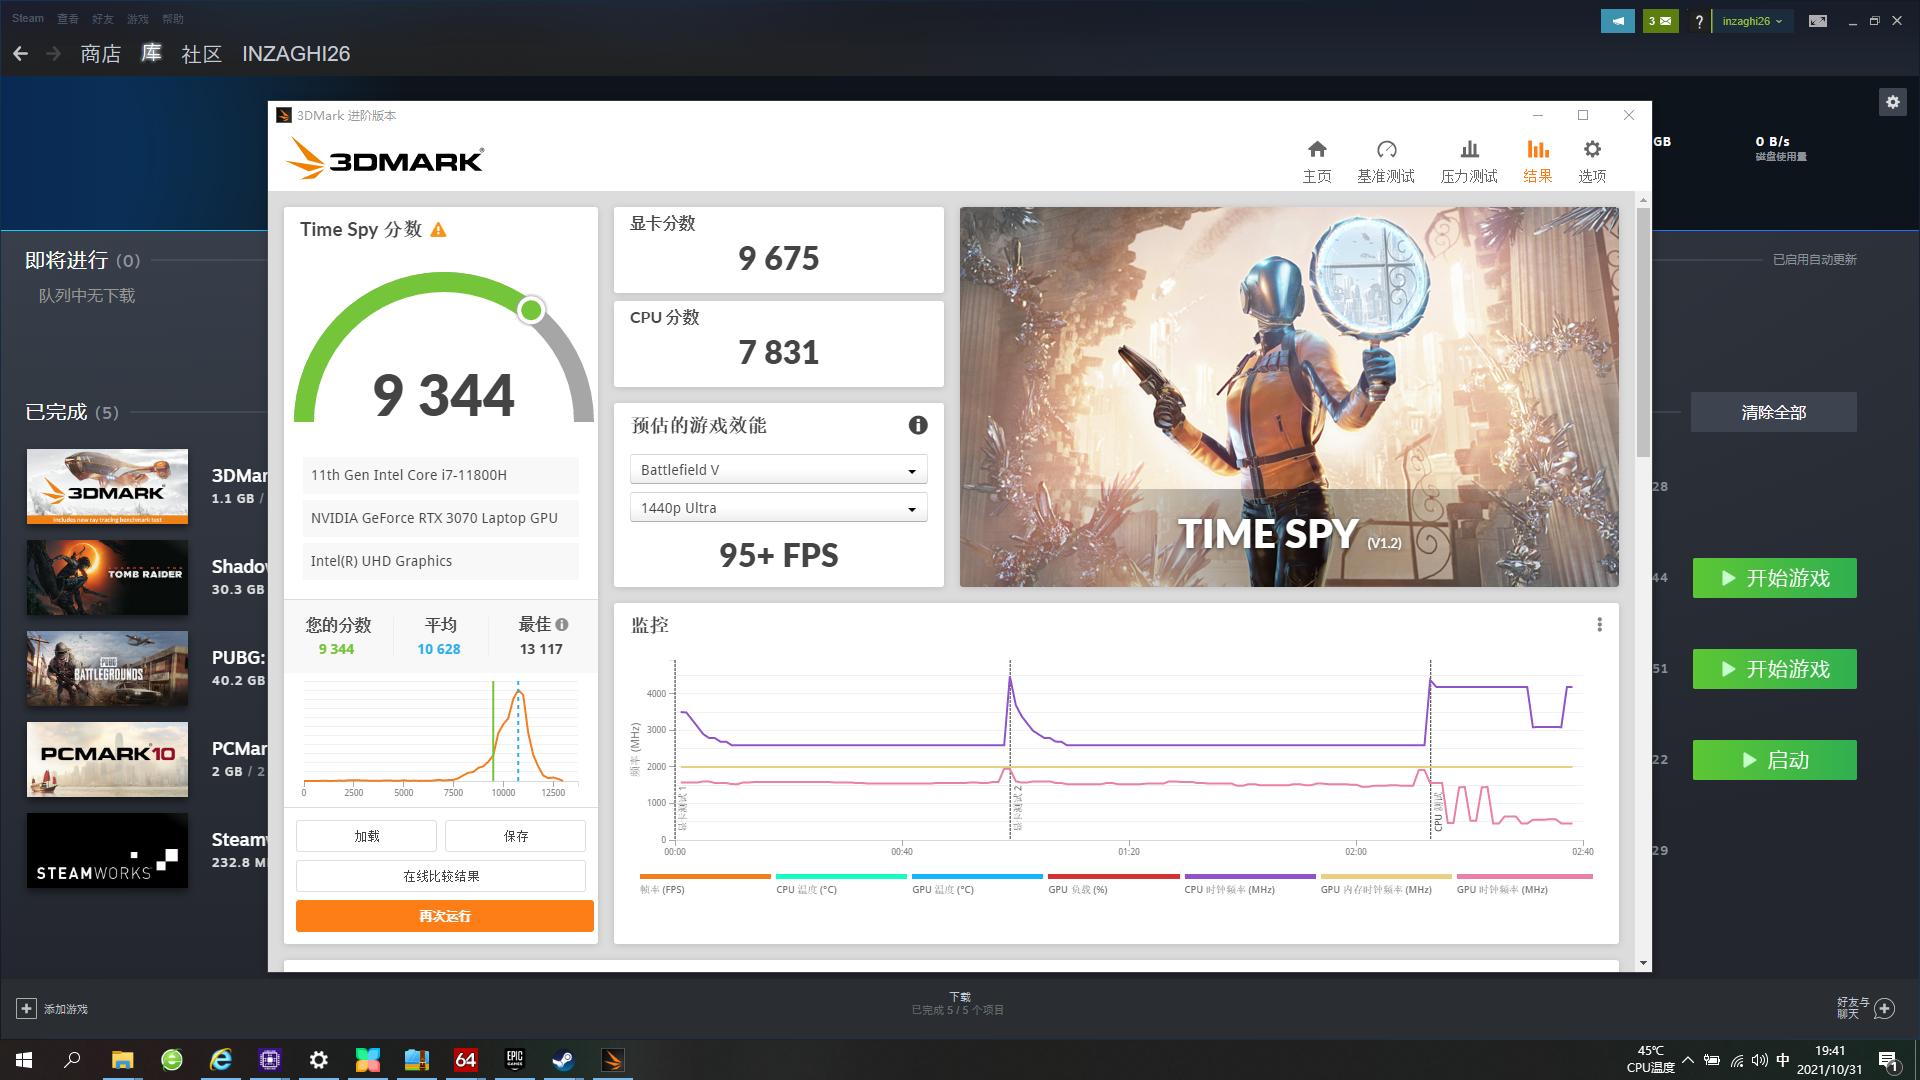
Task: Click the green message notification icon in Steam
Action: (1660, 20)
